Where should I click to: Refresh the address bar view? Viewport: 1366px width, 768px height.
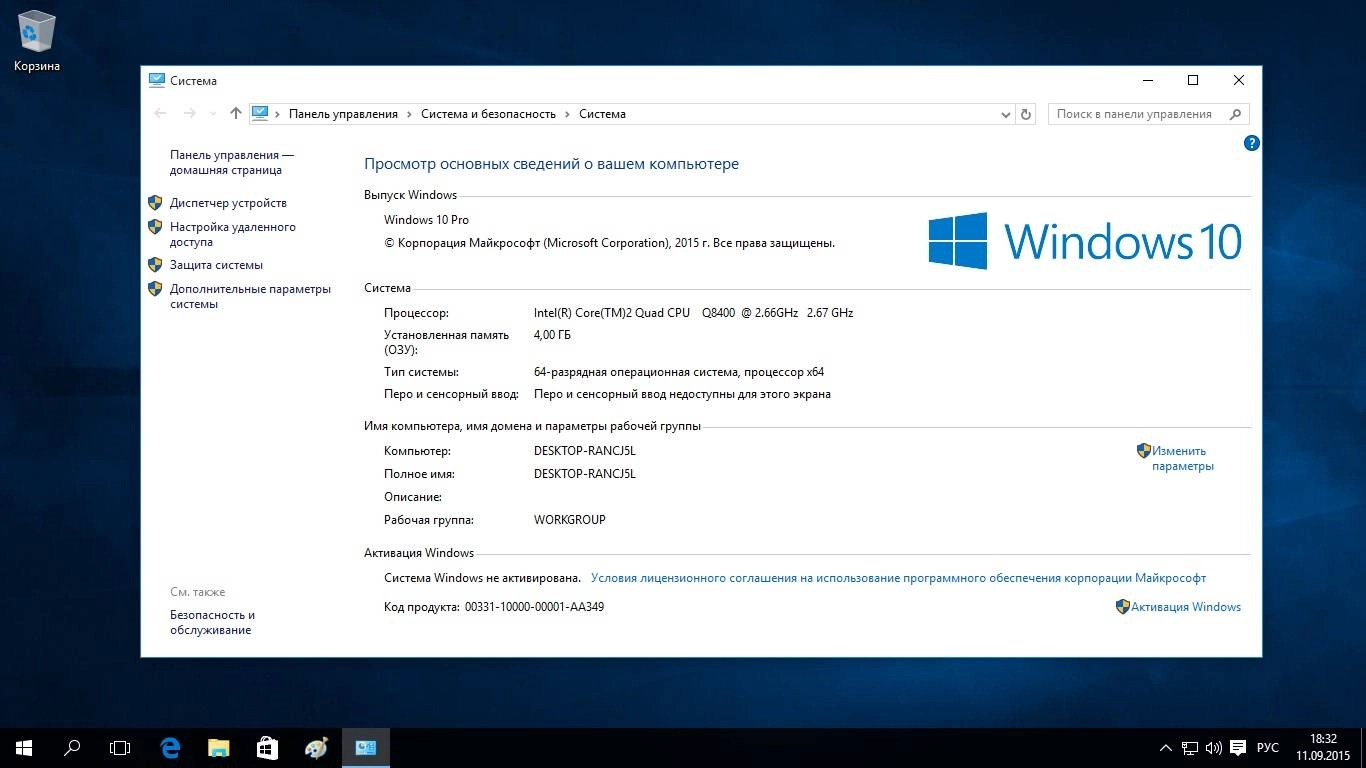point(1026,114)
